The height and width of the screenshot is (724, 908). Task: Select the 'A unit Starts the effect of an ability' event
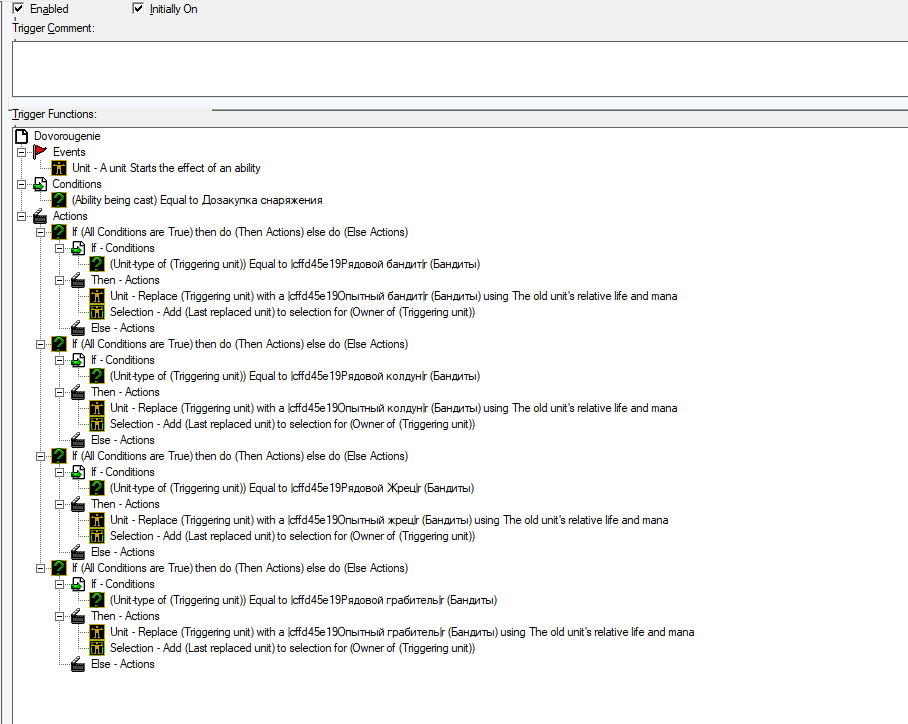(166, 168)
